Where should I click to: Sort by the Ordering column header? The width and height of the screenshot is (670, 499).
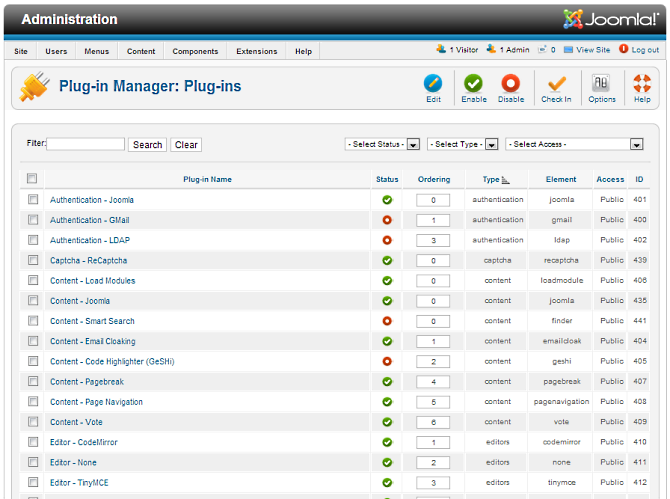pyautogui.click(x=434, y=179)
